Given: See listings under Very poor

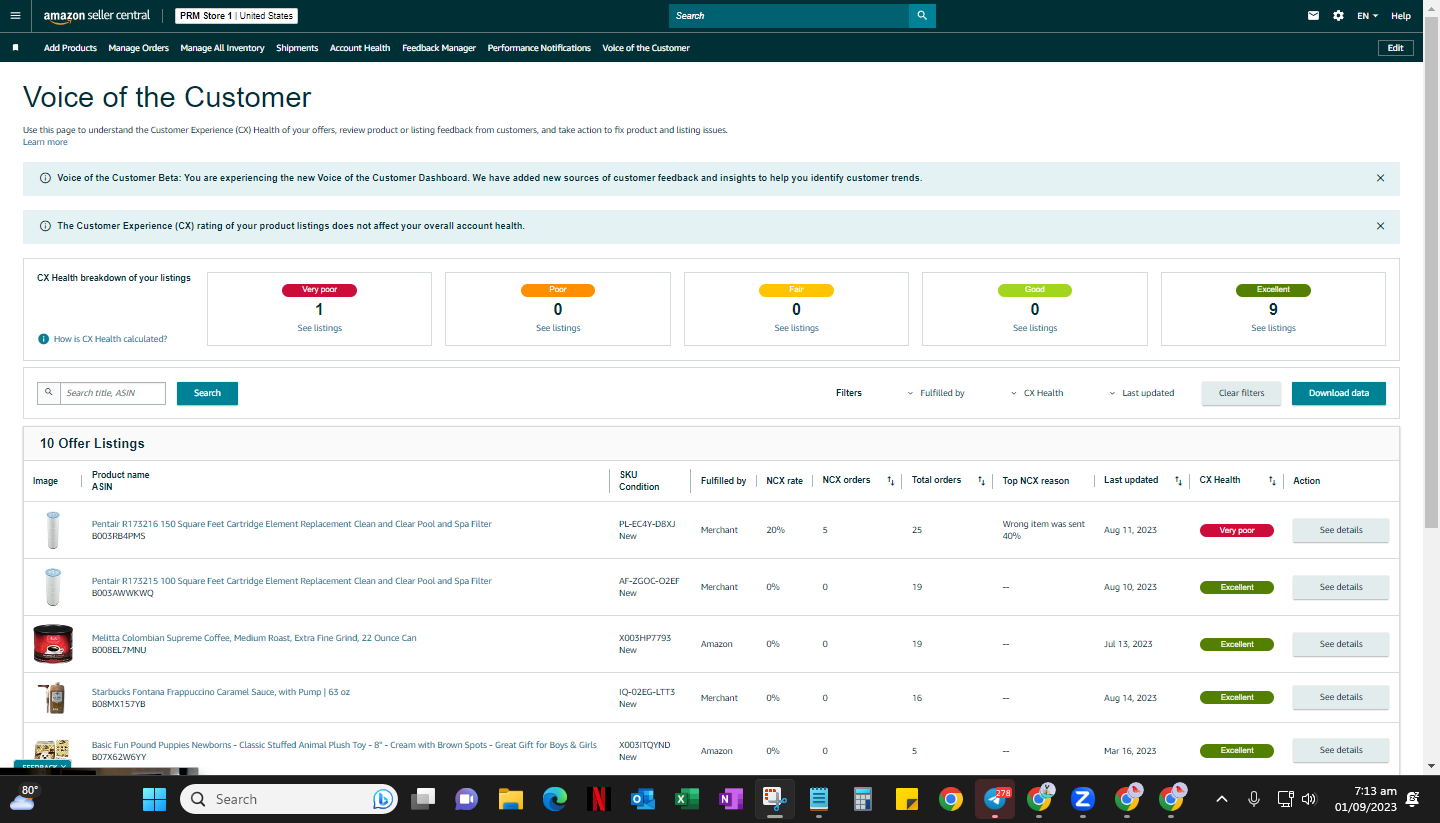Looking at the screenshot, I should [x=319, y=328].
